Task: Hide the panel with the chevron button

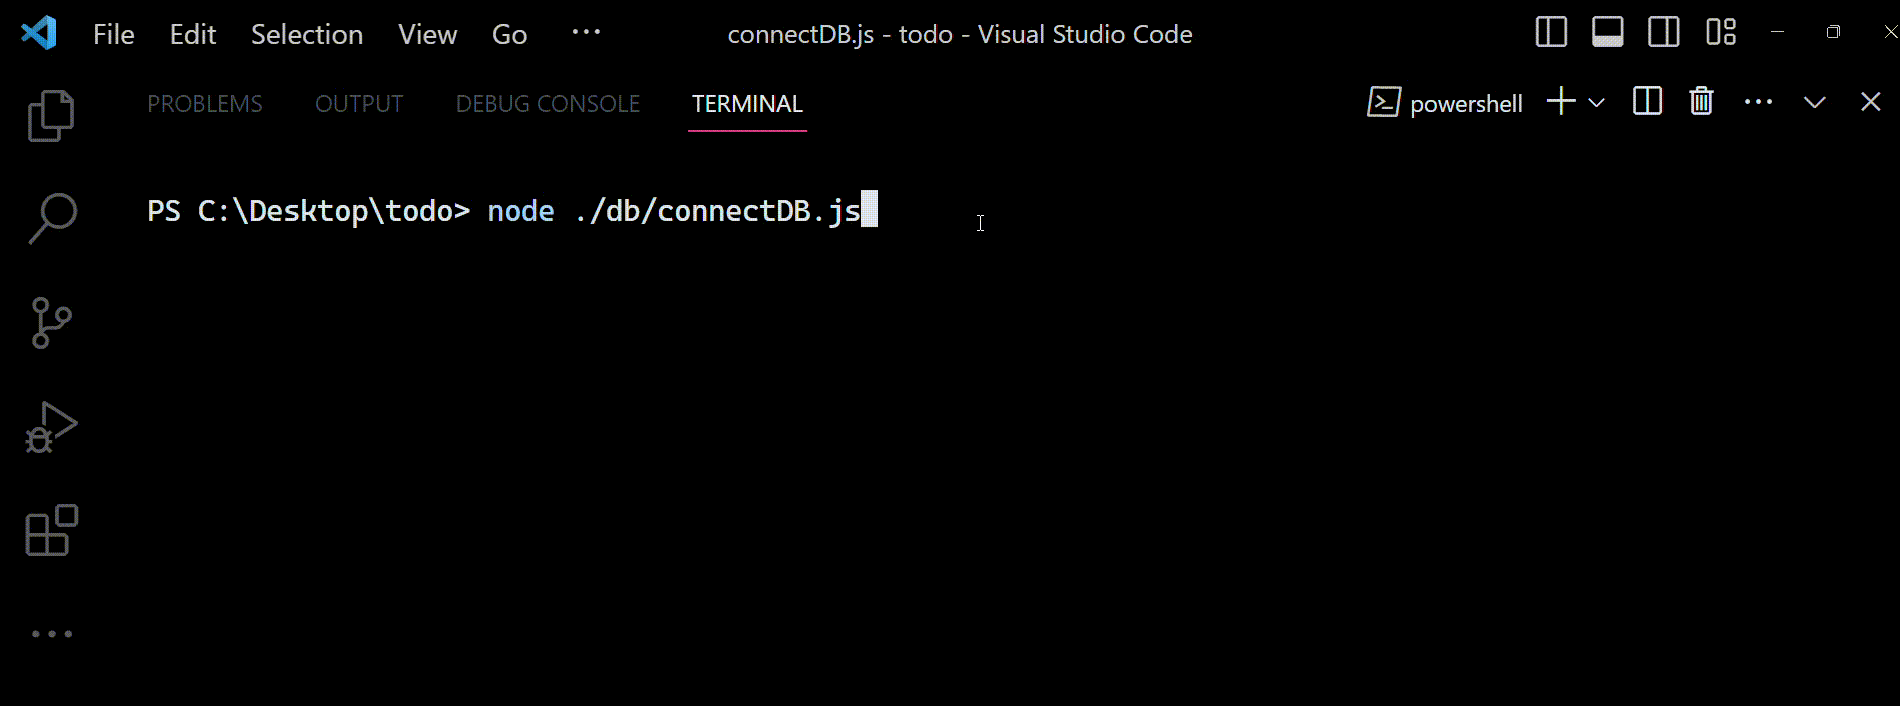Action: pyautogui.click(x=1814, y=101)
